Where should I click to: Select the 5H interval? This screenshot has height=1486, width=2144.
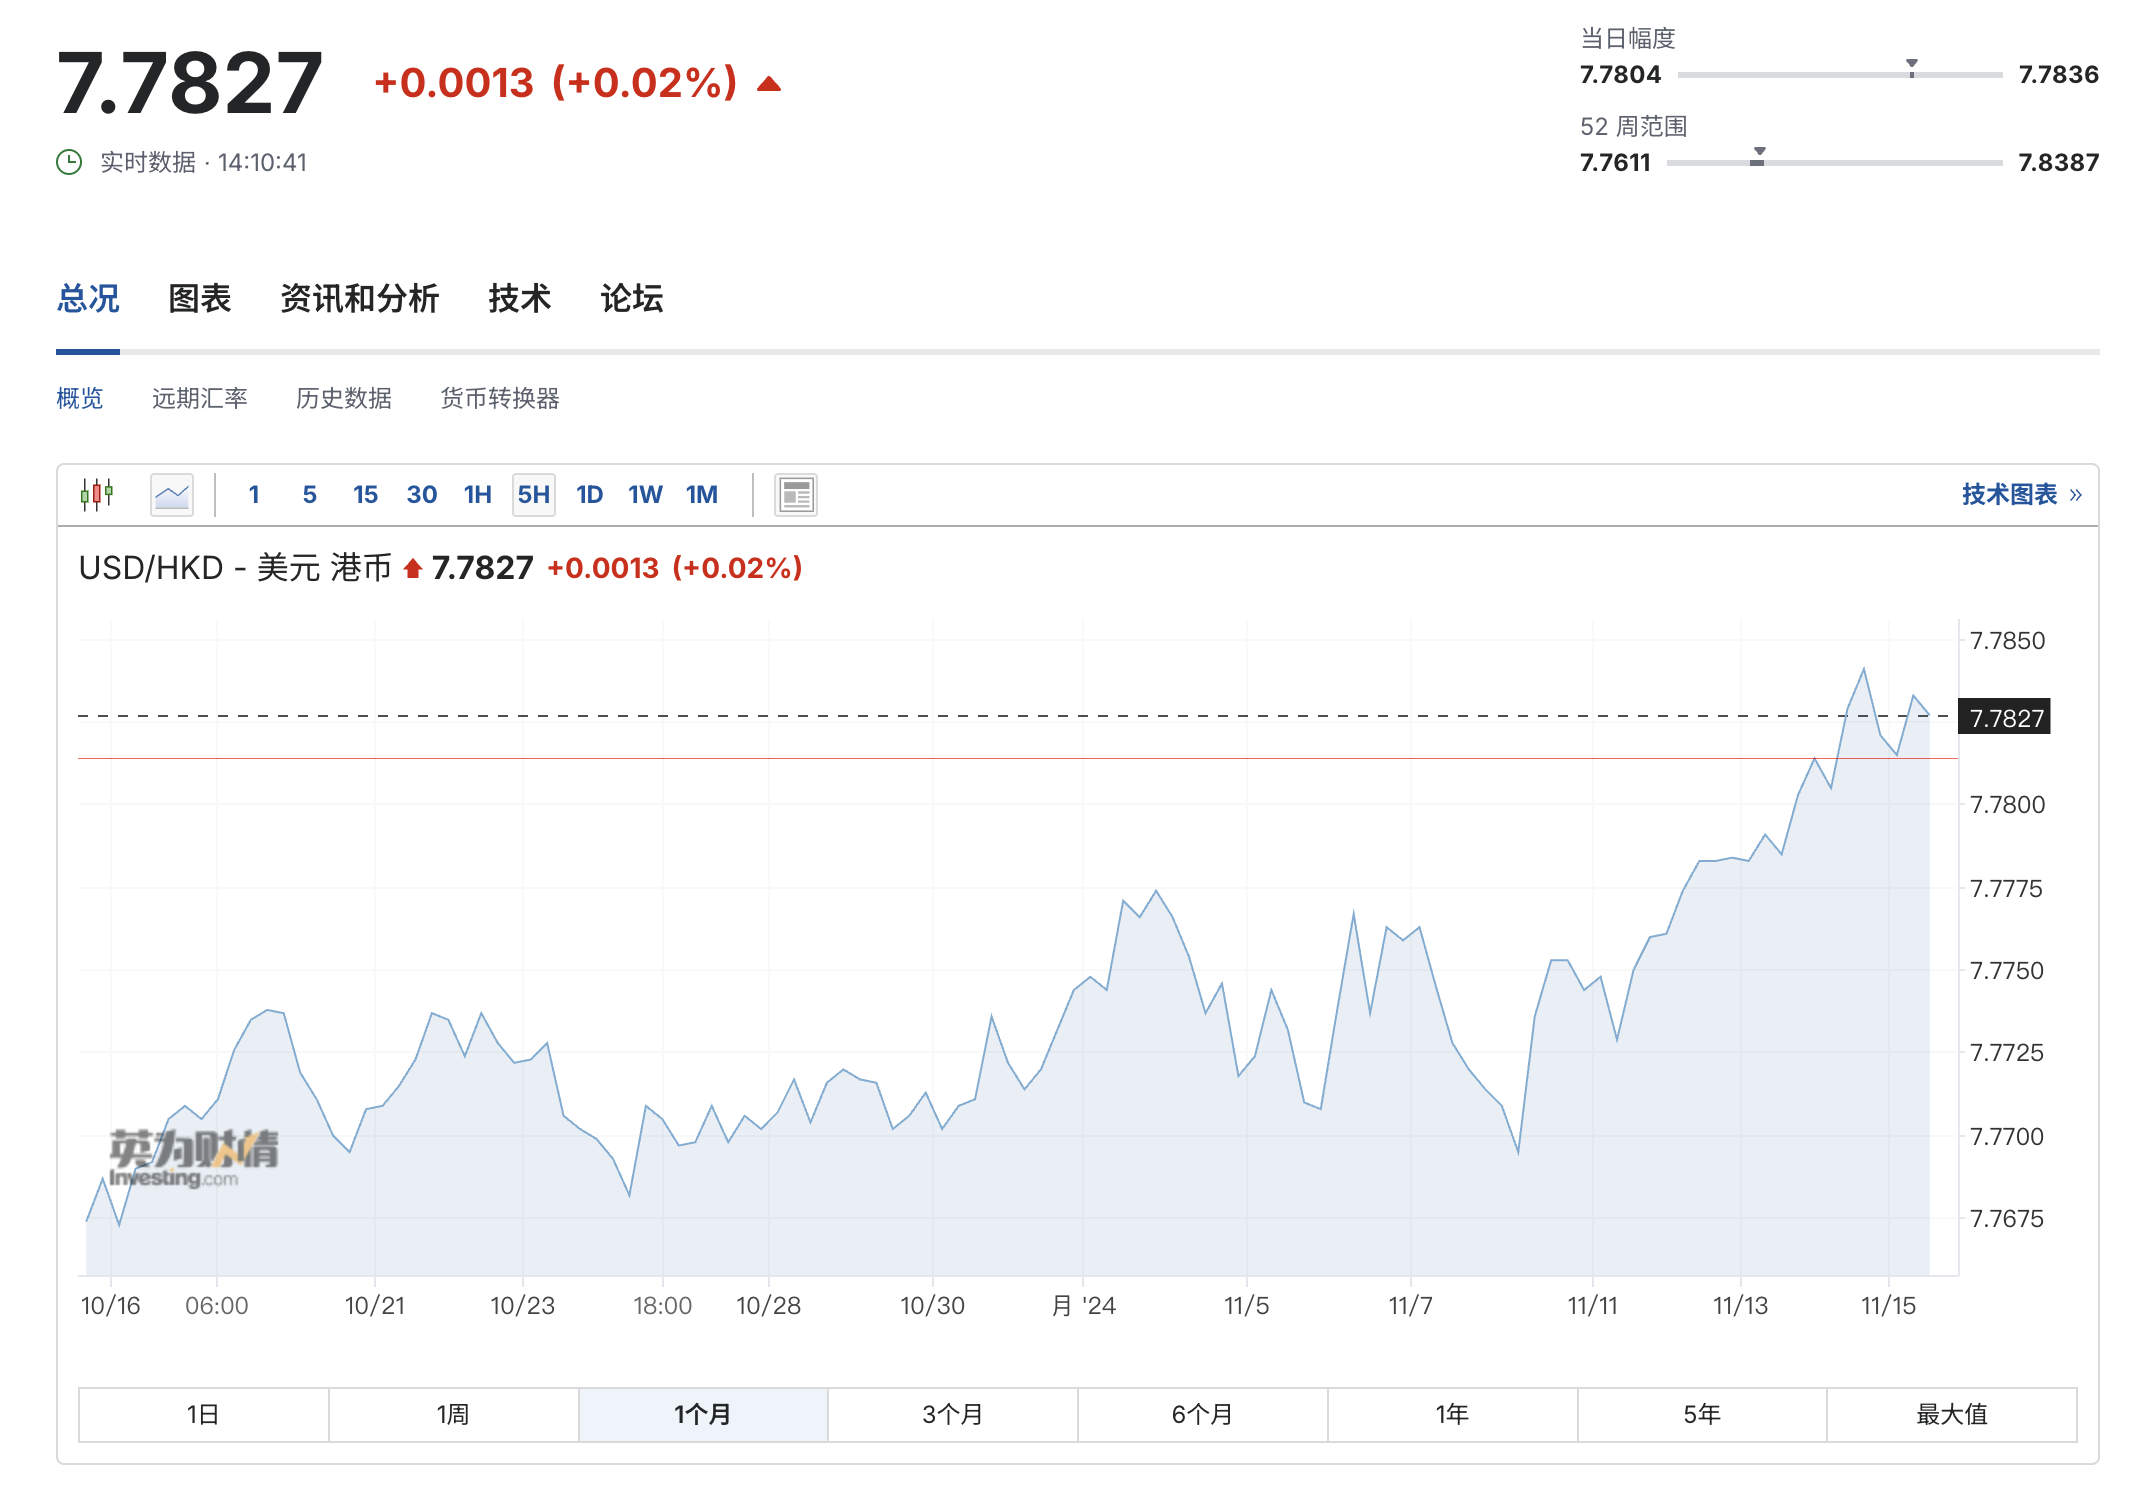(x=534, y=494)
